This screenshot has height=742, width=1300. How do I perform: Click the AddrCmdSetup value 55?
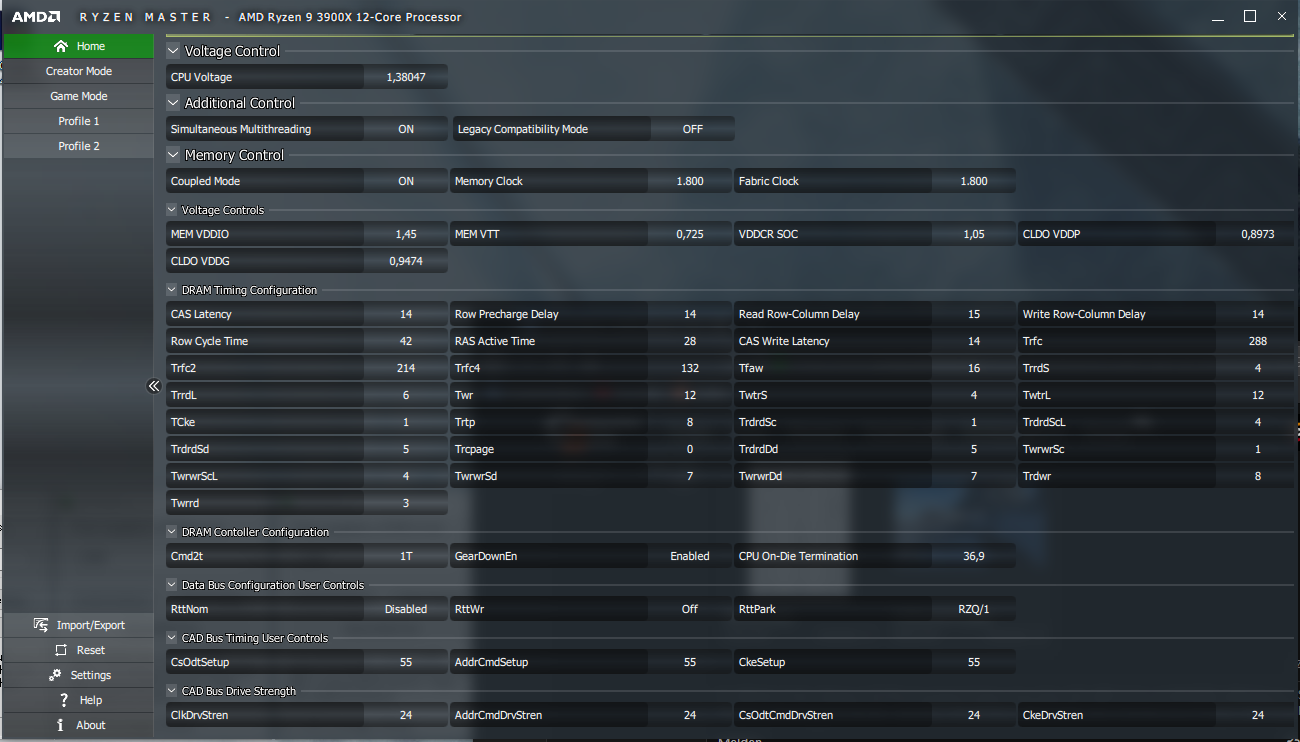tap(690, 662)
